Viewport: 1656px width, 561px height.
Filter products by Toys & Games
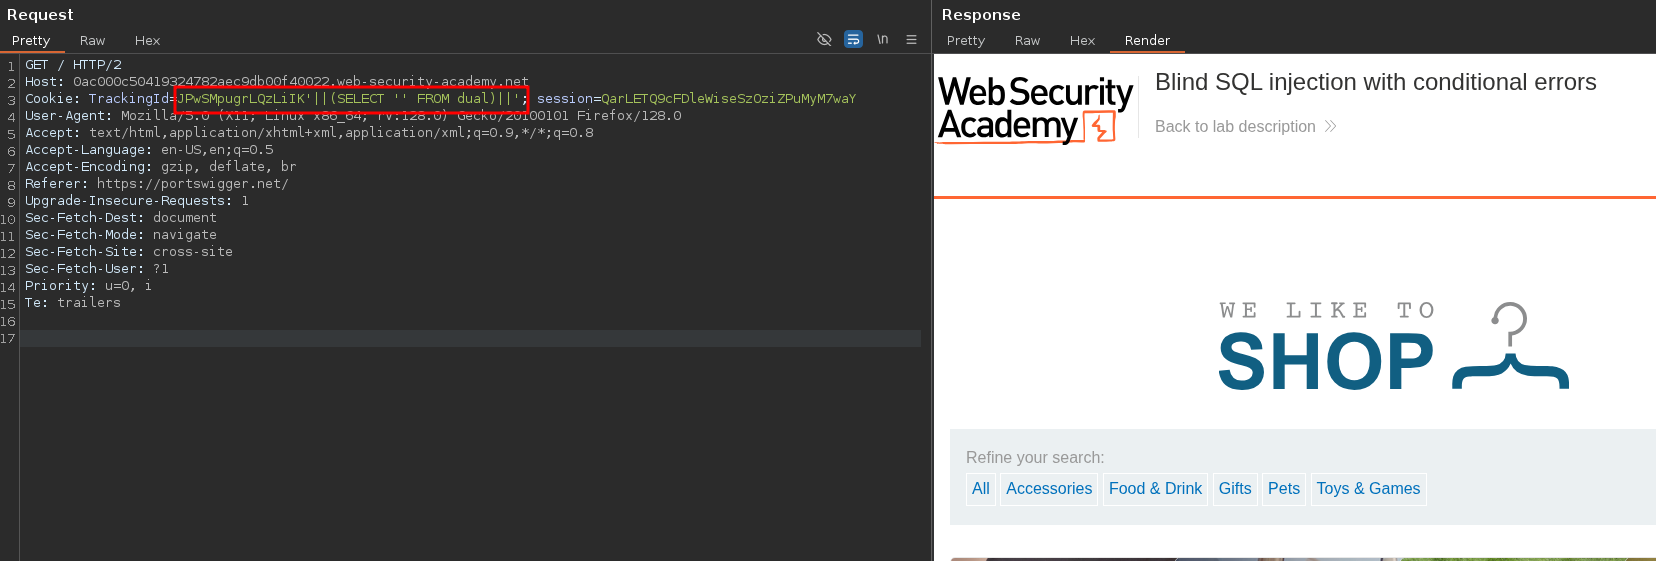point(1368,489)
